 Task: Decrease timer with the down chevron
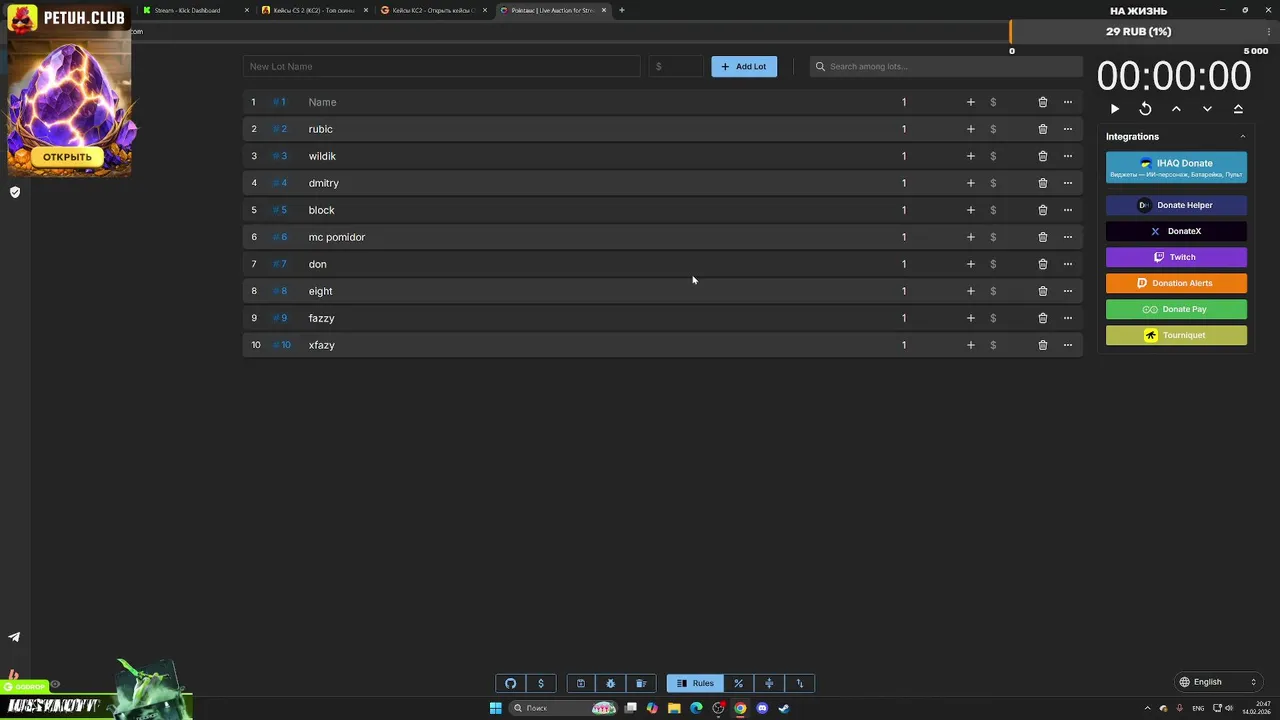[x=1207, y=109]
